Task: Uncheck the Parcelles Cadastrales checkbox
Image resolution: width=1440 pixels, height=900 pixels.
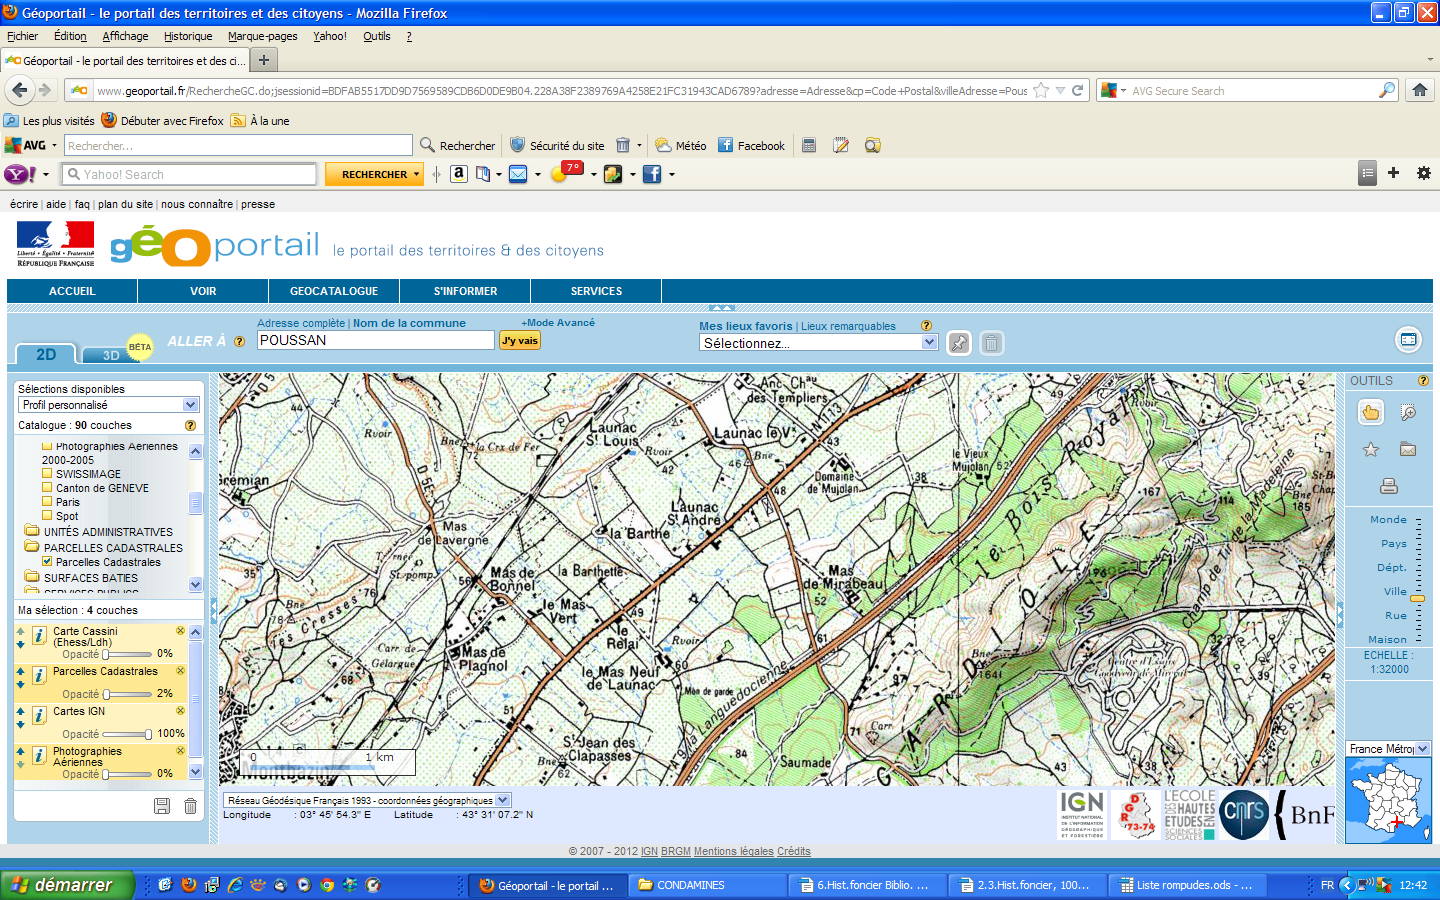Action: 47,562
